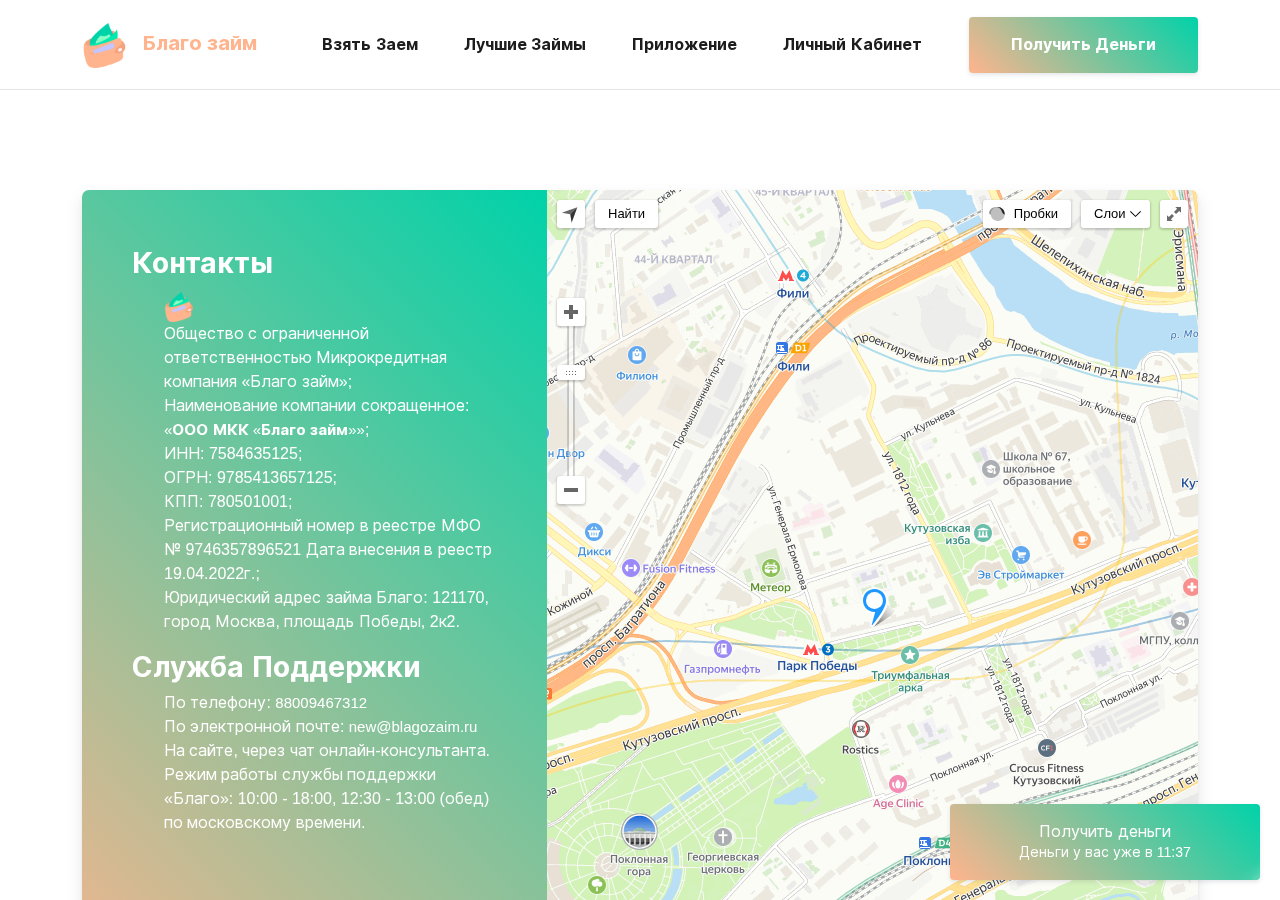Click the ИНН: 7584635125 text

[x=233, y=453]
